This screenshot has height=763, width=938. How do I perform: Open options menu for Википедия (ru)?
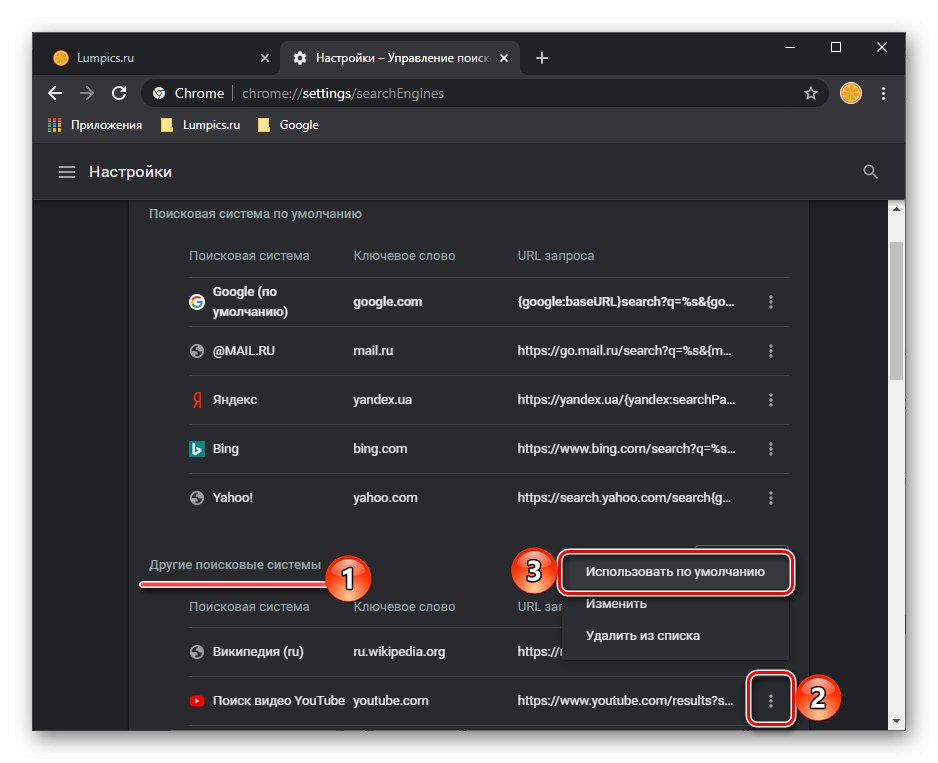pyautogui.click(x=771, y=651)
